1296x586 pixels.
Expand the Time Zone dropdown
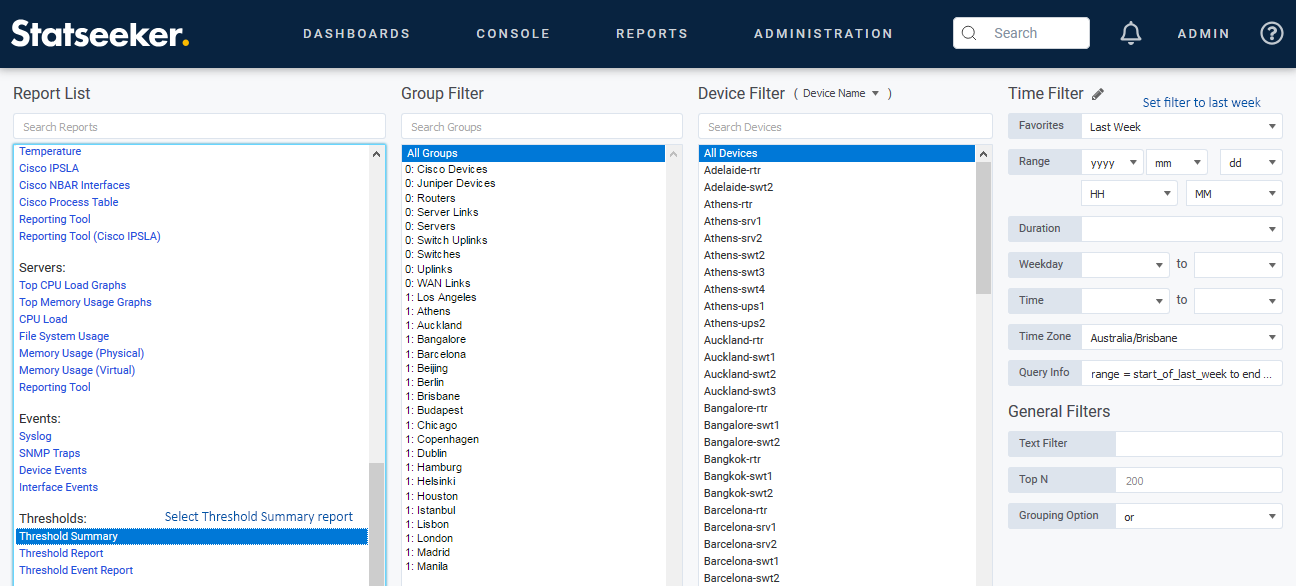pos(1181,338)
